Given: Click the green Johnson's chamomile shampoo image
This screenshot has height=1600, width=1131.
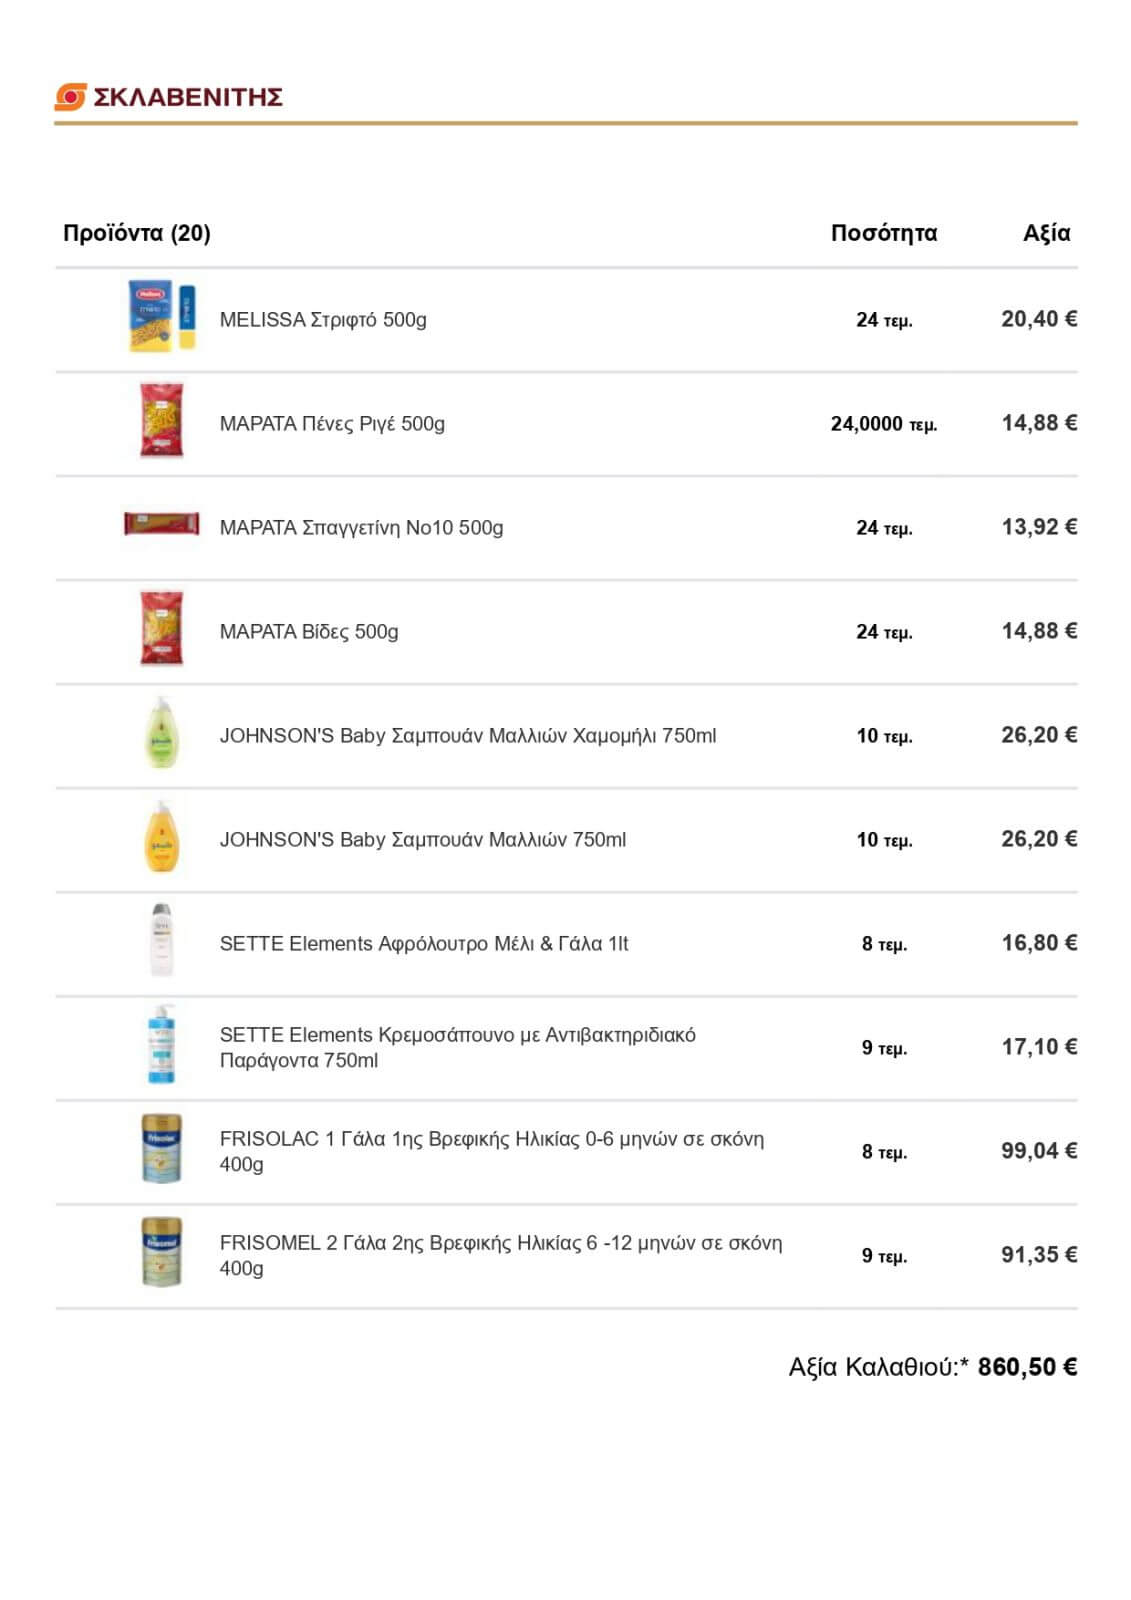Looking at the screenshot, I should click(x=161, y=733).
